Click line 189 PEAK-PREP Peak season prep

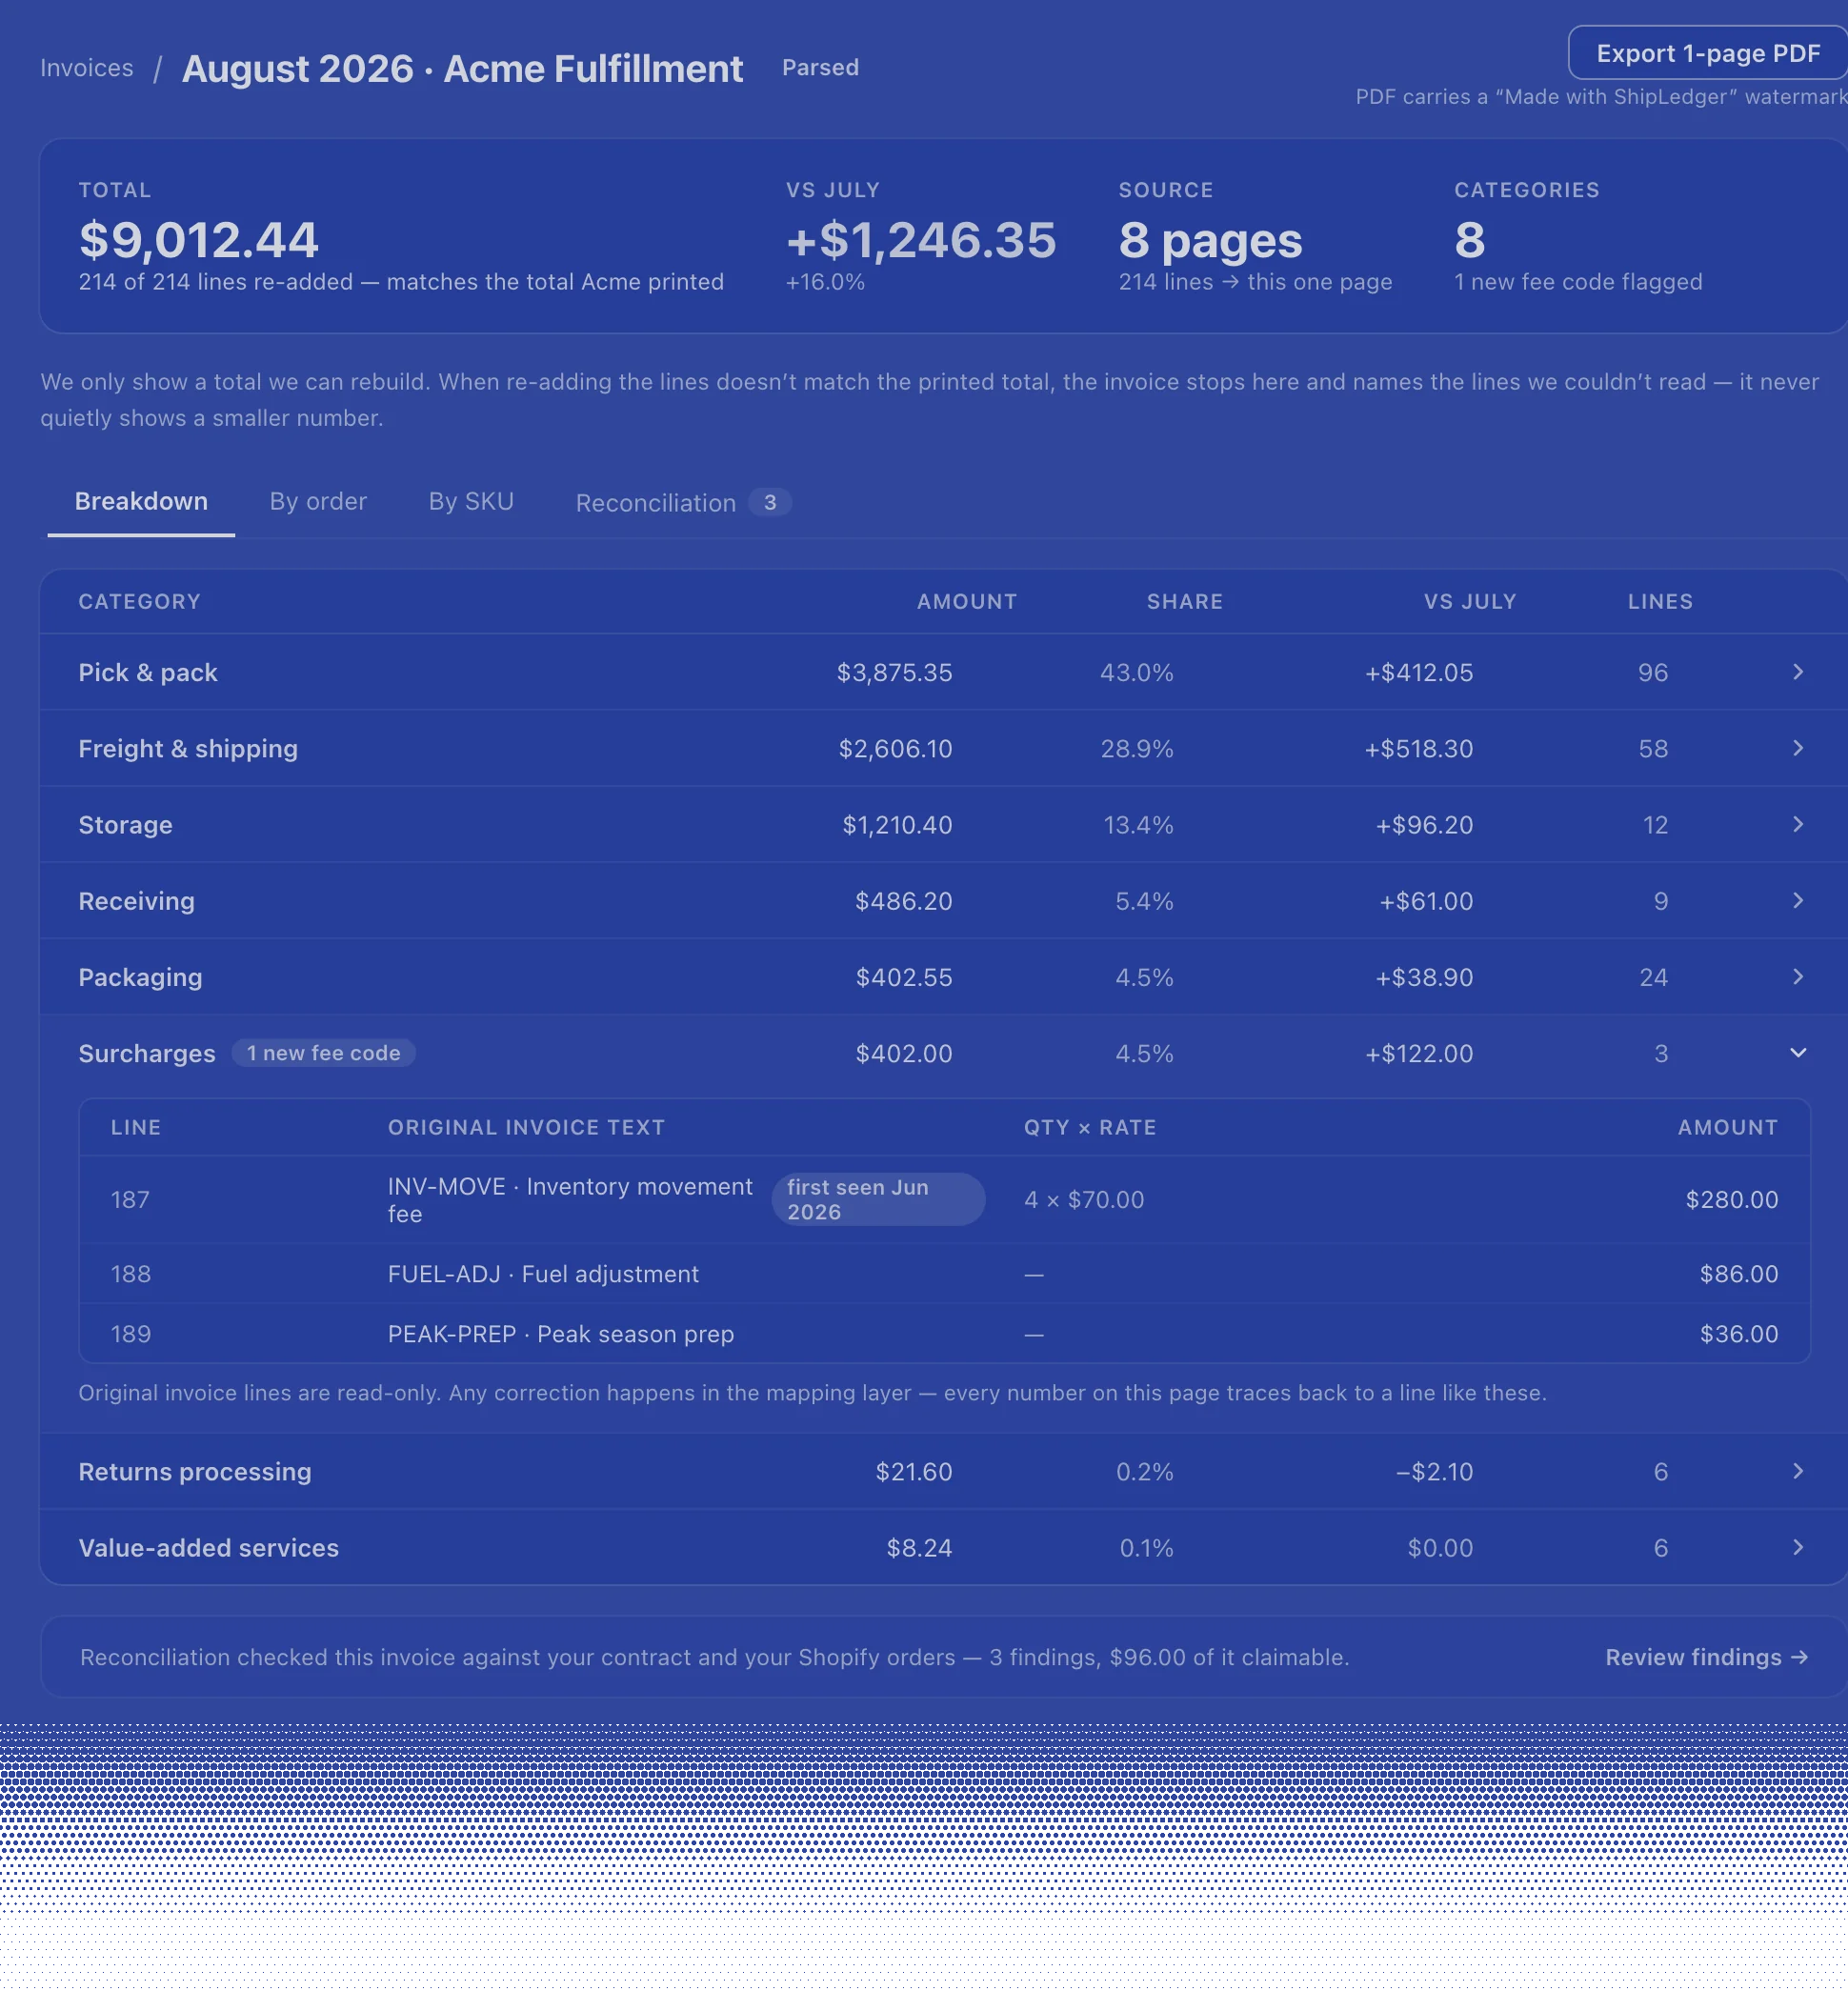pyautogui.click(x=561, y=1333)
